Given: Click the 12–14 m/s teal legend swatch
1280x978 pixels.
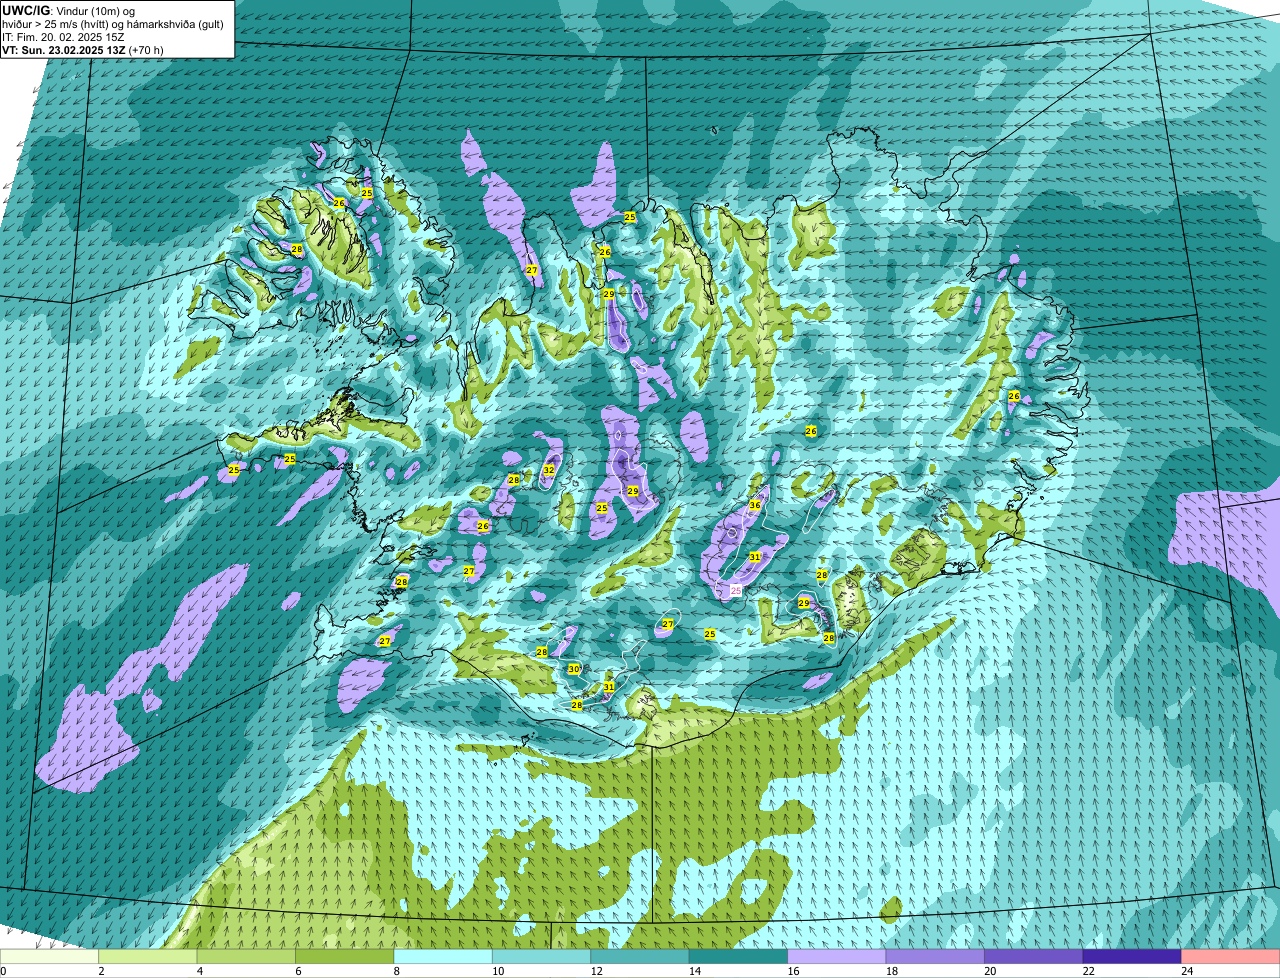Looking at the screenshot, I should click(640, 956).
